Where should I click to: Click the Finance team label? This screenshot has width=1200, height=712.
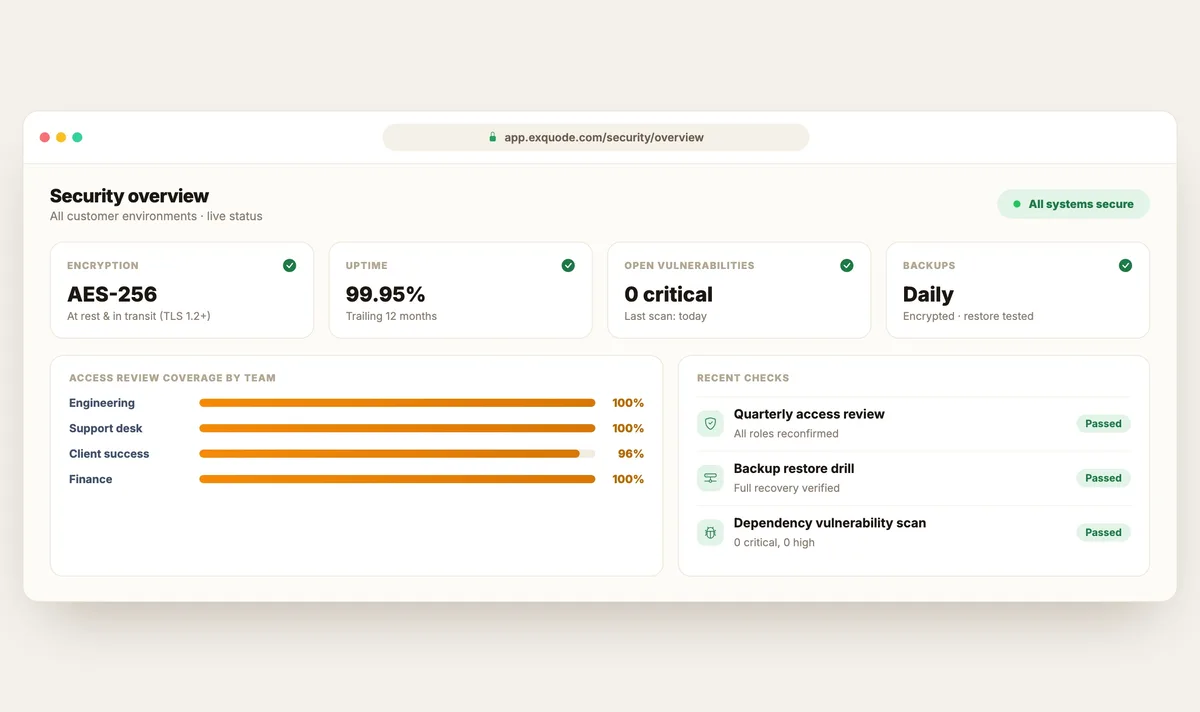pyautogui.click(x=90, y=479)
